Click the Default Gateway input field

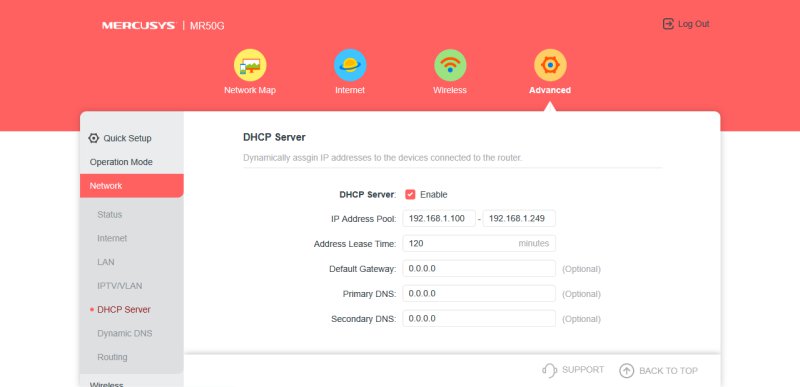click(479, 269)
